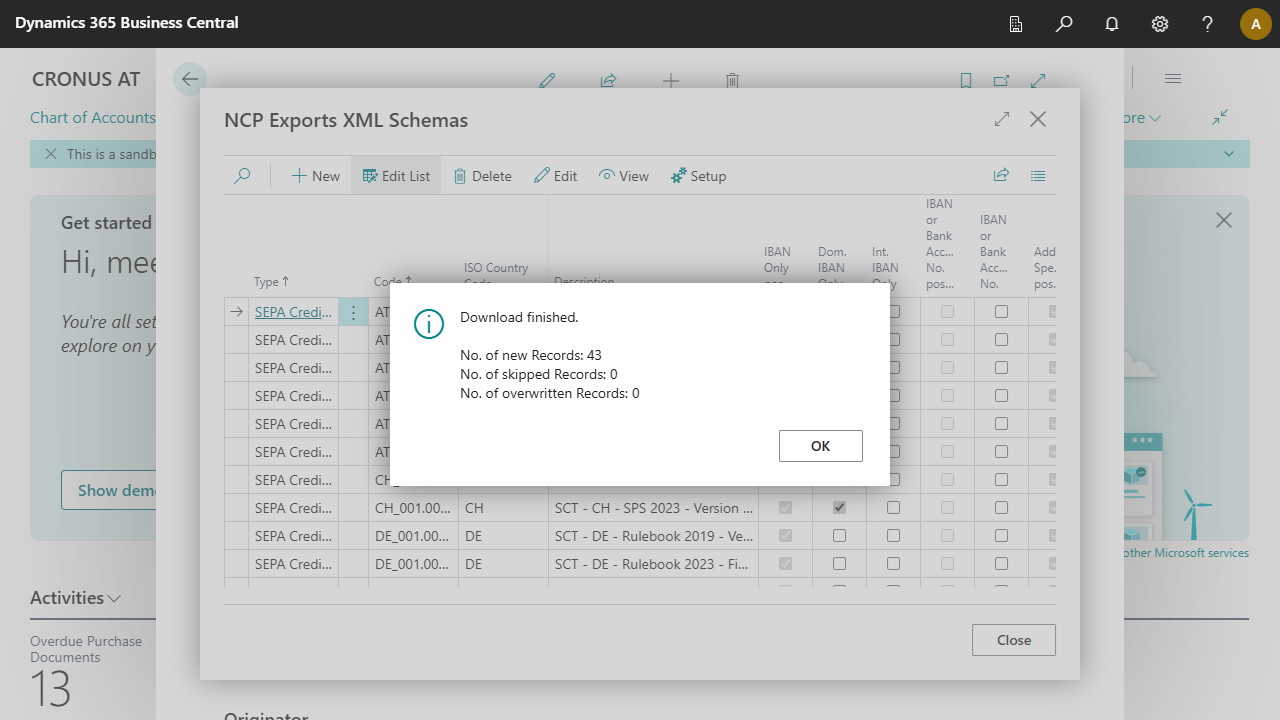Open the help question mark icon

1208,24
